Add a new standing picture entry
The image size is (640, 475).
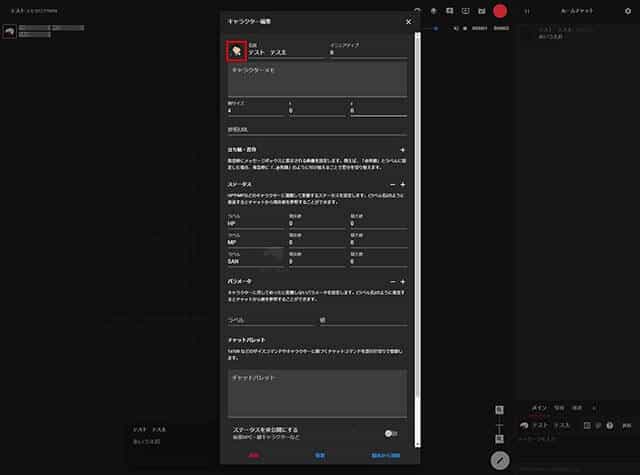point(403,149)
